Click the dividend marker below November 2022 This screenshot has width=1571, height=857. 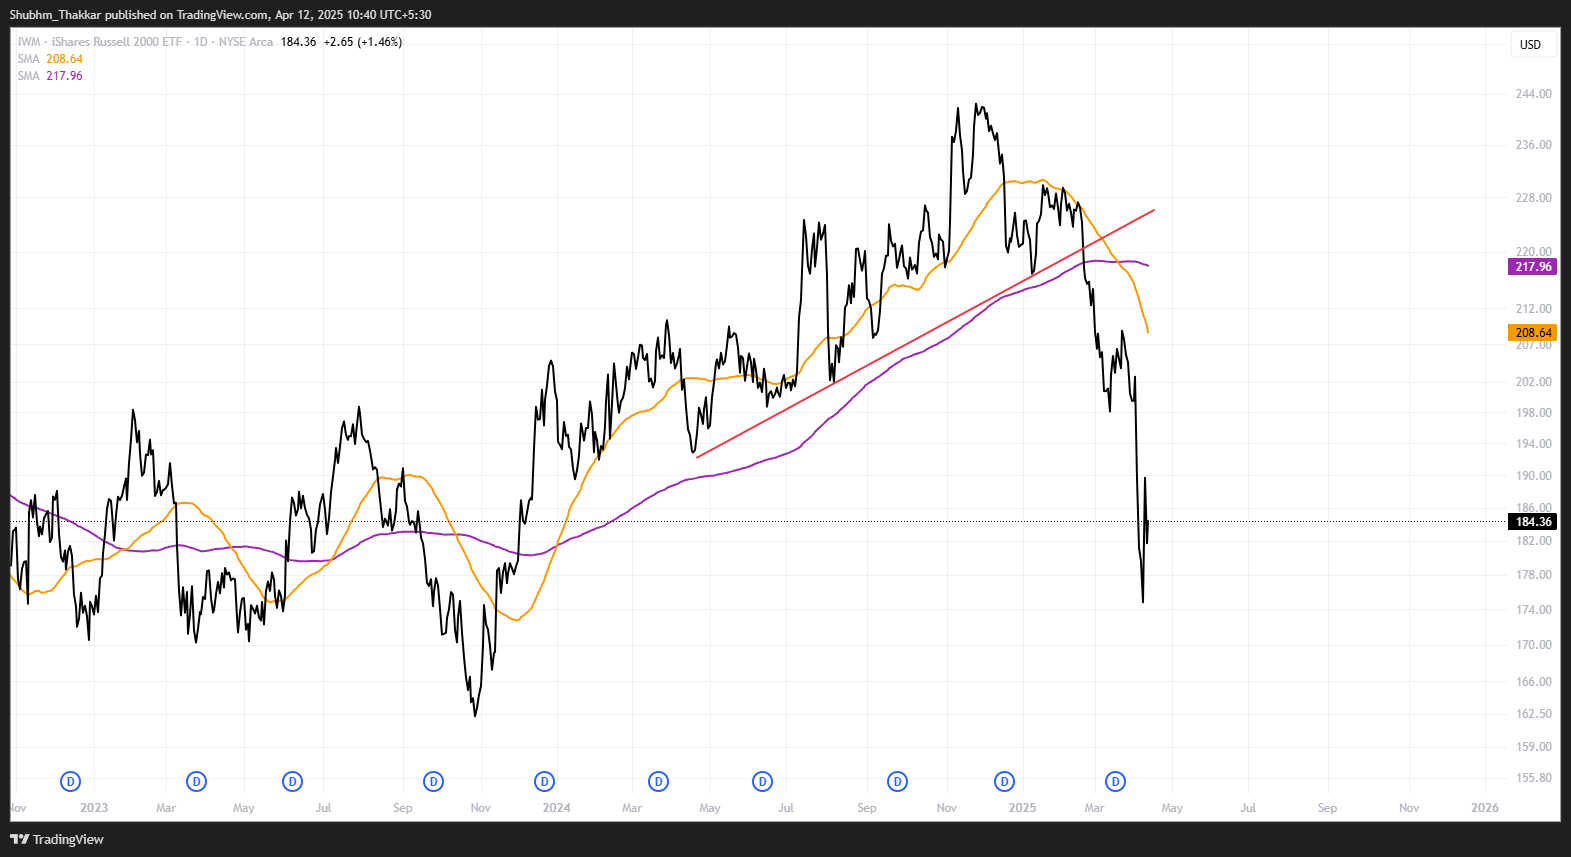(70, 781)
